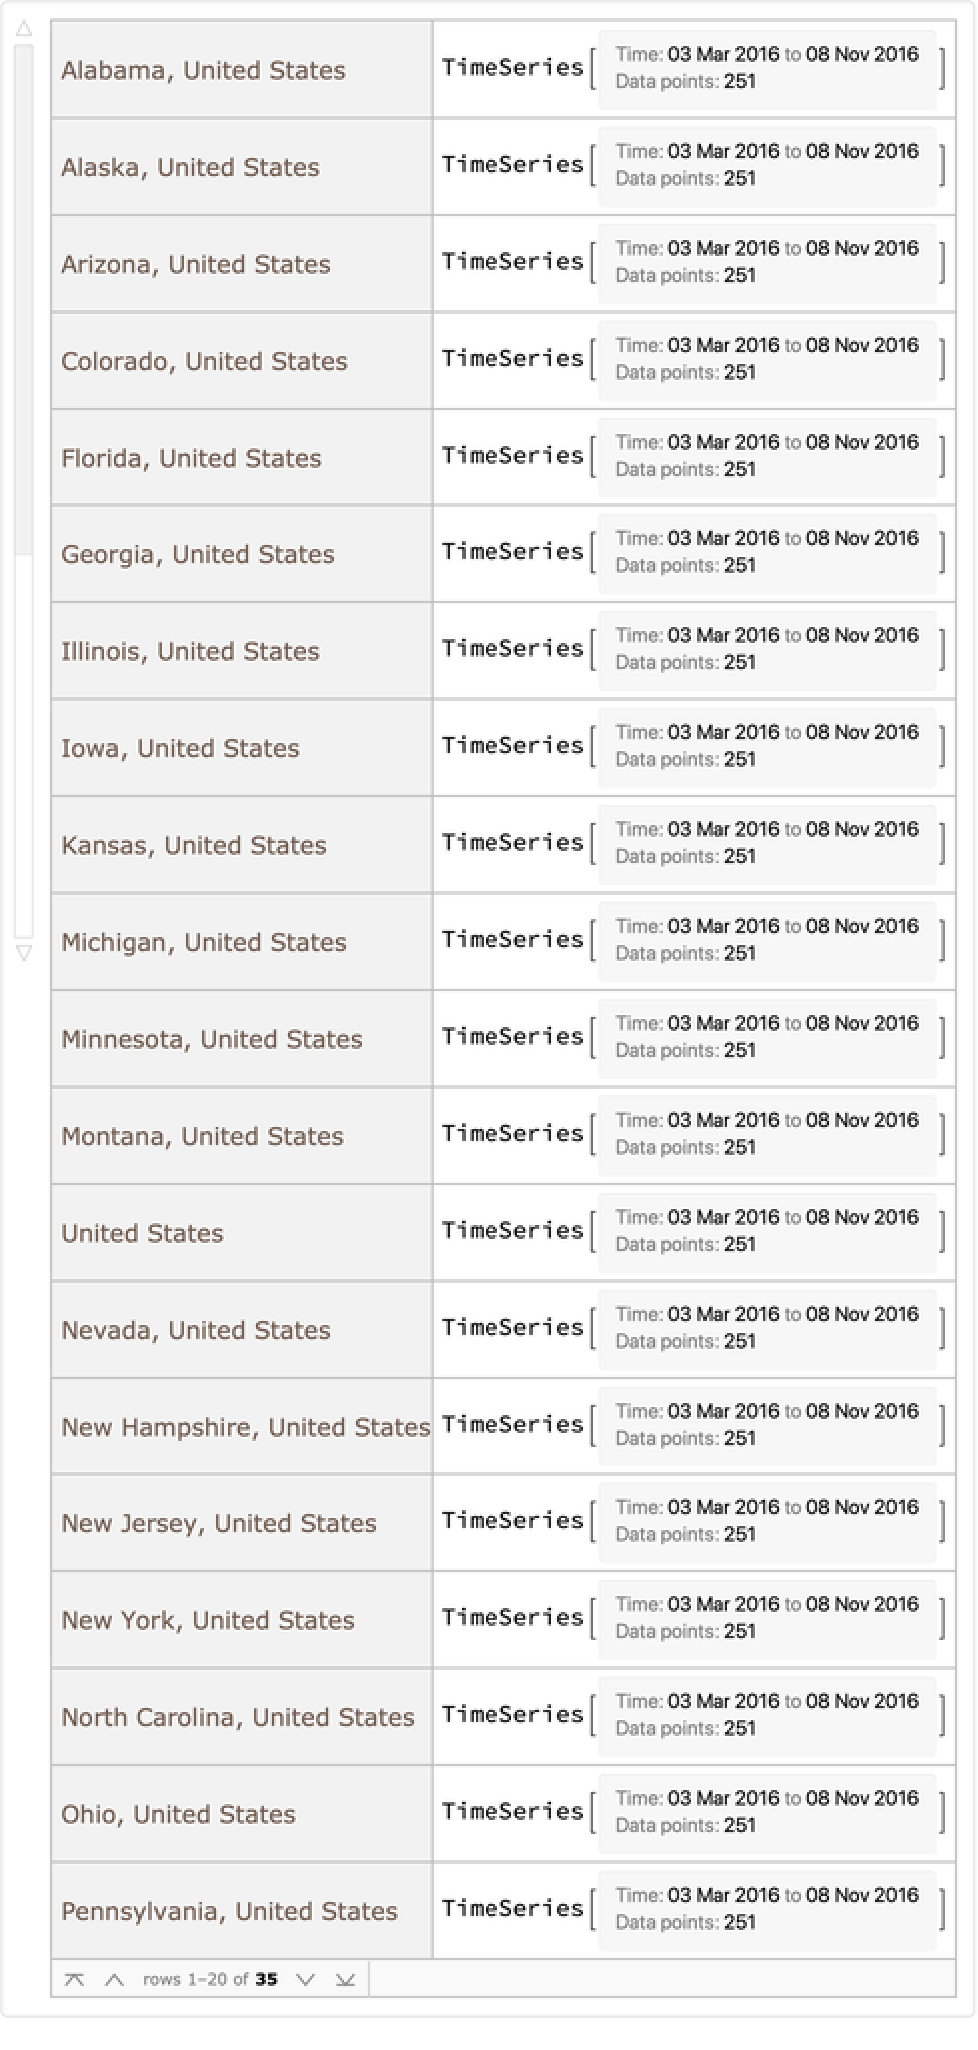Expand the United States TimeSeries summary
The width and height of the screenshot is (978, 2050).
766,1231
